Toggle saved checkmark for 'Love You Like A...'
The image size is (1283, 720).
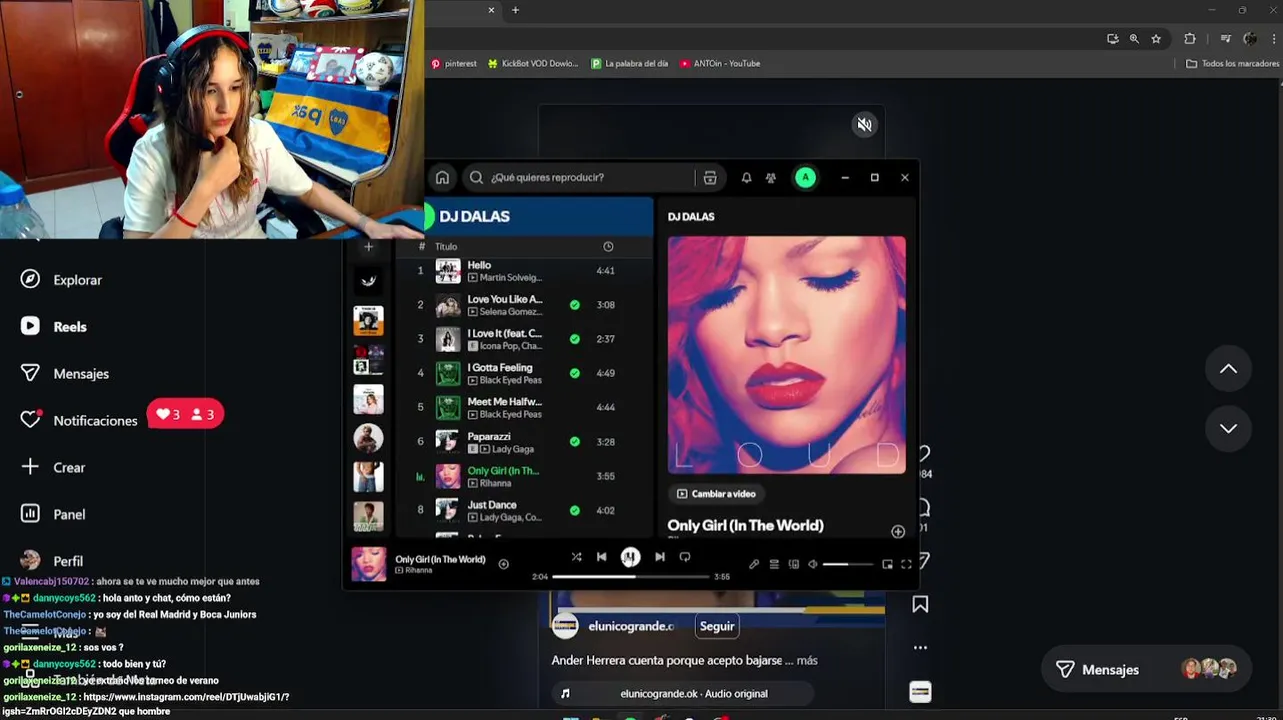pyautogui.click(x=575, y=305)
